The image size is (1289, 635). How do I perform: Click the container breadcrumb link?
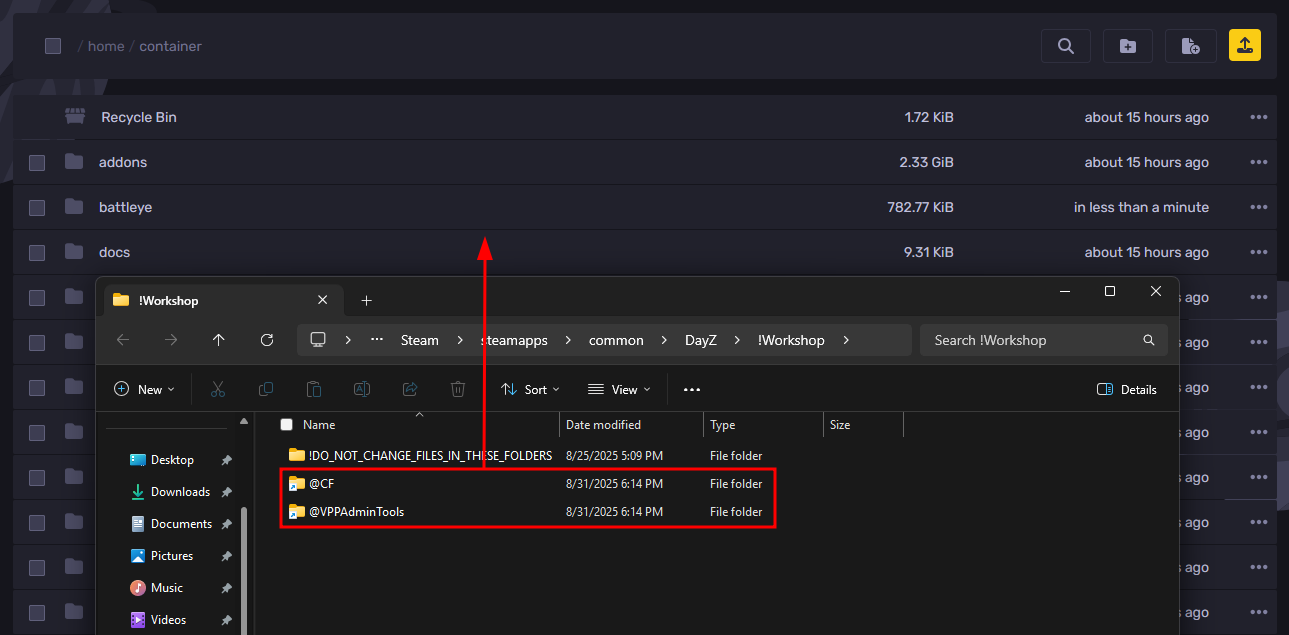pyautogui.click(x=170, y=46)
